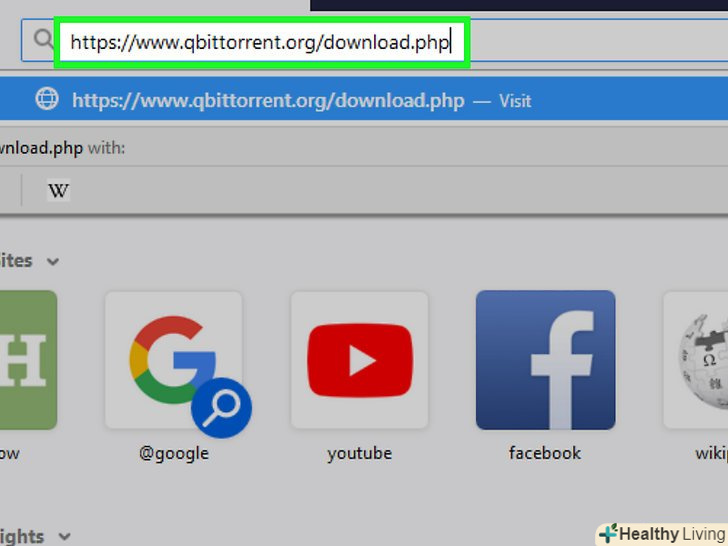Collapse the Top Sites section chevron

tap(53, 261)
